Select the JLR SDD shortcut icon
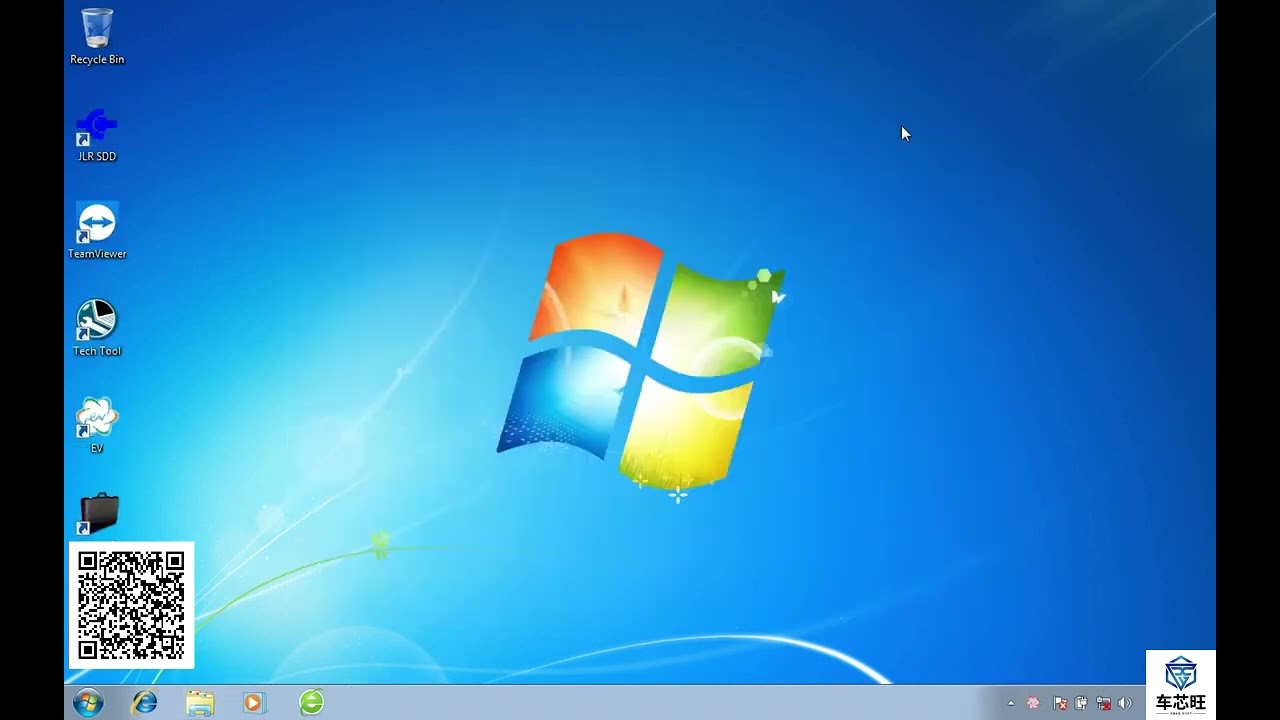The height and width of the screenshot is (720, 1280). pos(97,134)
